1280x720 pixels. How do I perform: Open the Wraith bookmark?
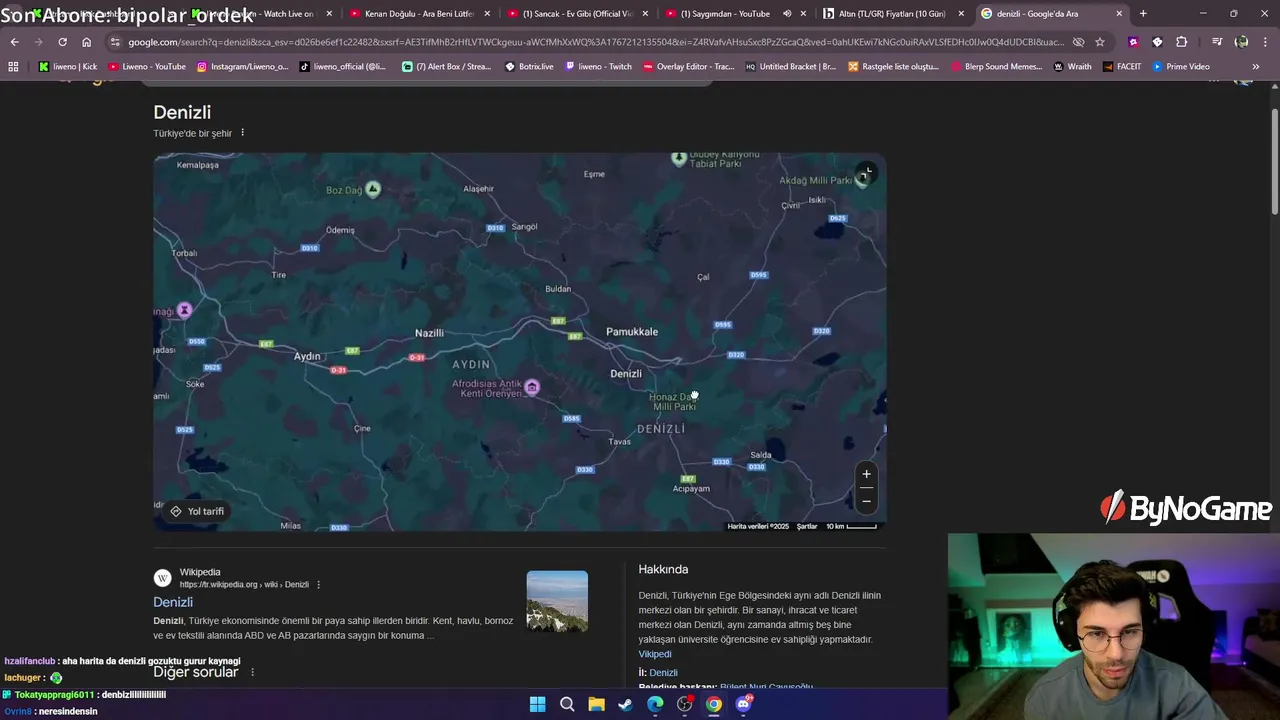[x=1073, y=66]
